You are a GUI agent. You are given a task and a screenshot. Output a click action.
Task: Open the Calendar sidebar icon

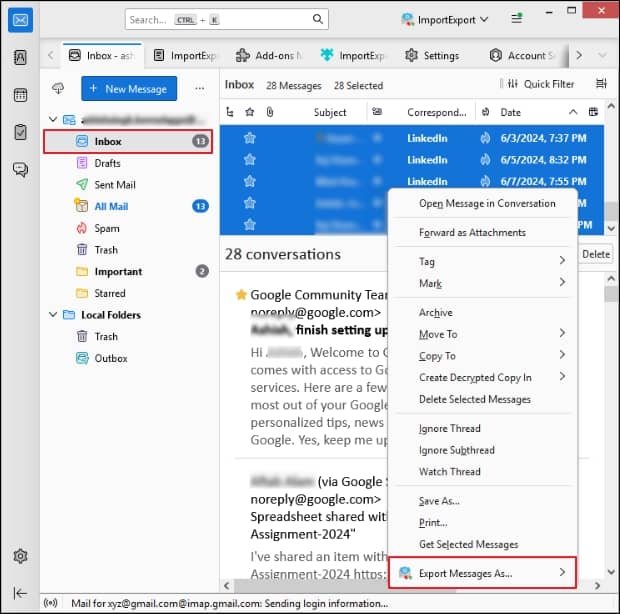click(20, 95)
